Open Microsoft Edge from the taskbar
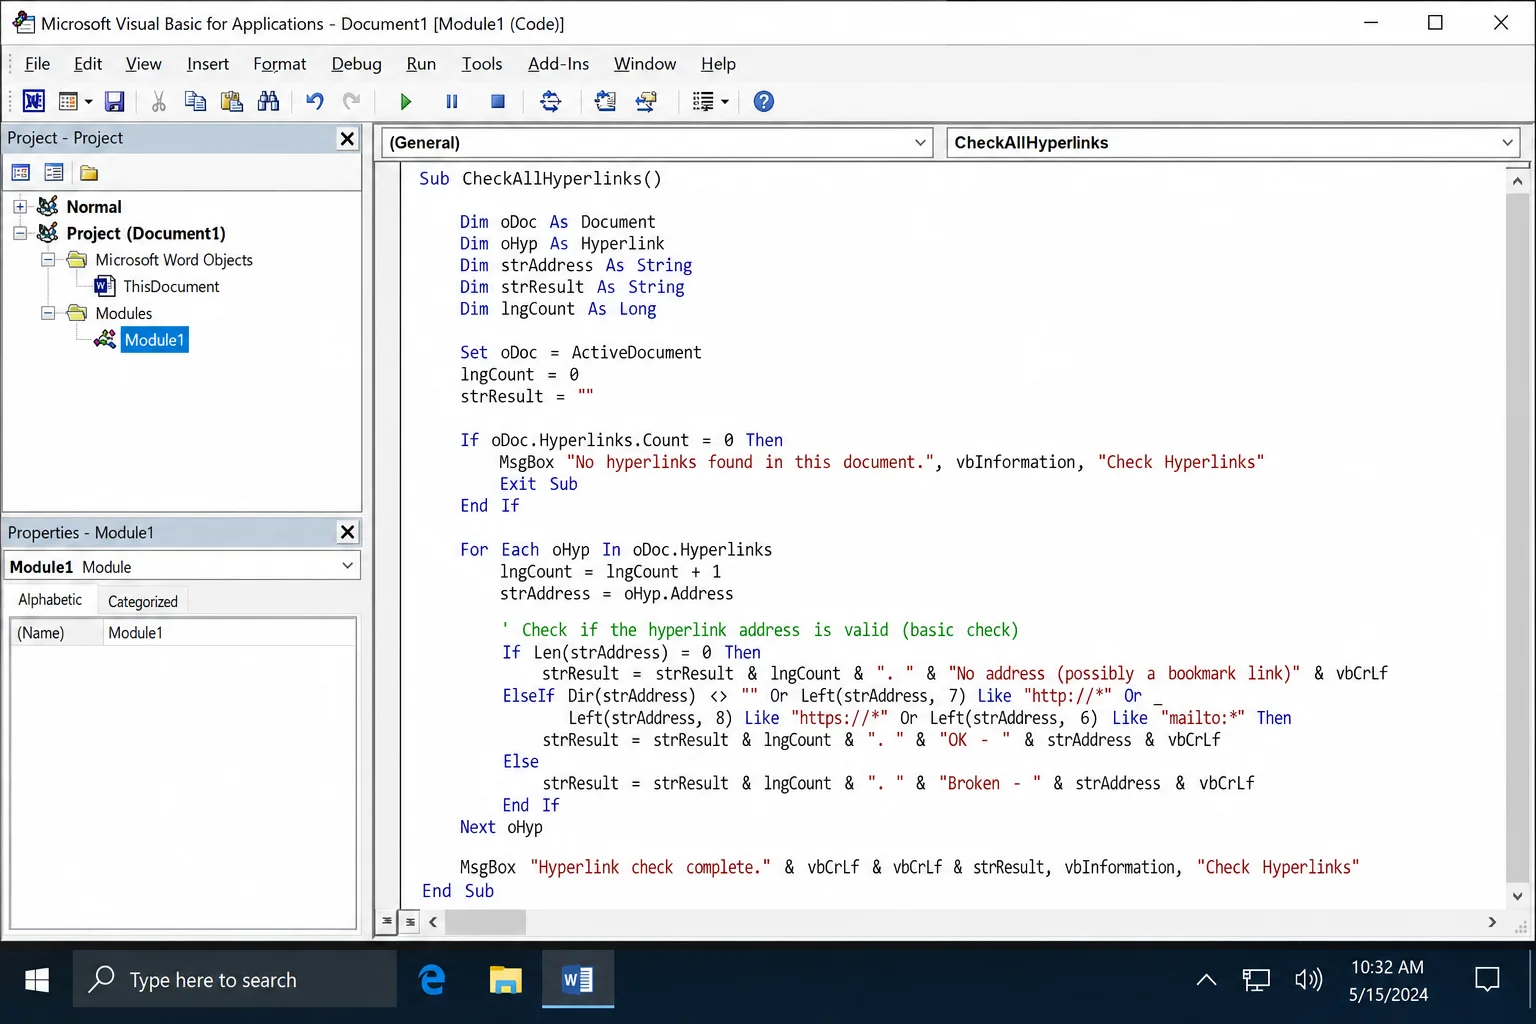1536x1024 pixels. 432,980
